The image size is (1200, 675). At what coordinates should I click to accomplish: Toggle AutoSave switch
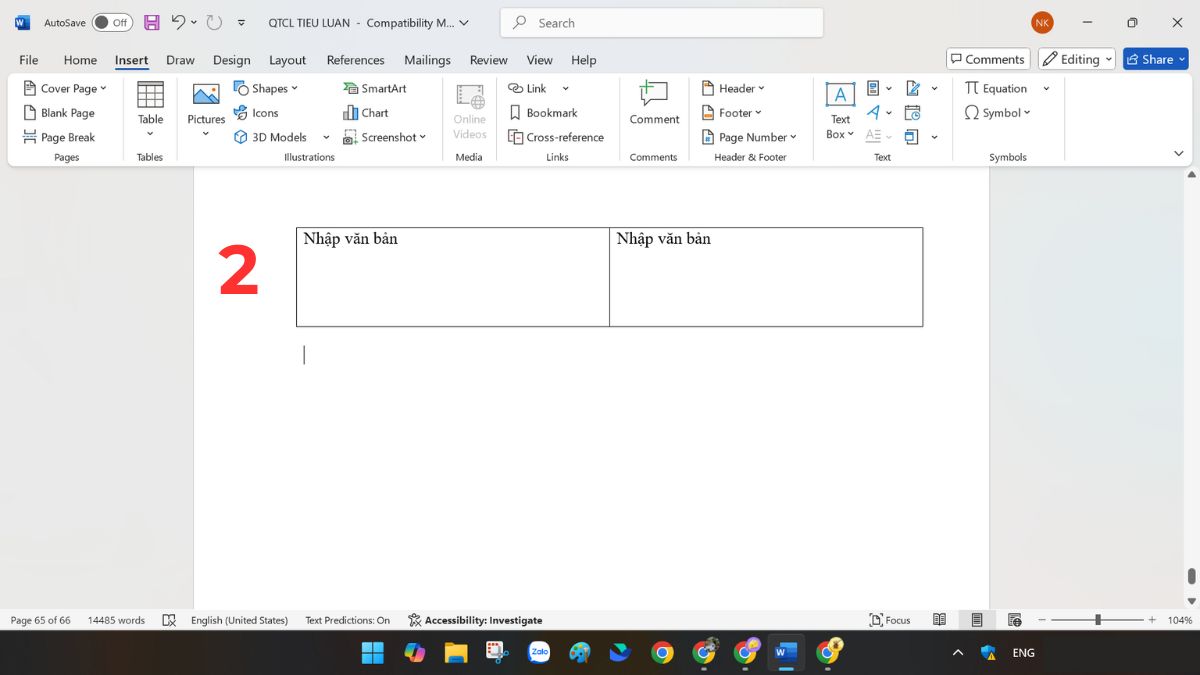[x=112, y=22]
